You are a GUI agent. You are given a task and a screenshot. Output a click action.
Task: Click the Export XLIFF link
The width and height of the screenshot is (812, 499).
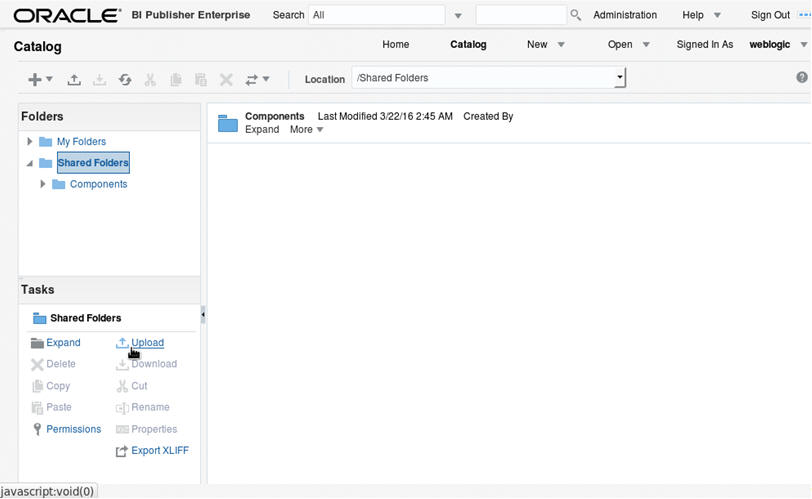tap(160, 451)
